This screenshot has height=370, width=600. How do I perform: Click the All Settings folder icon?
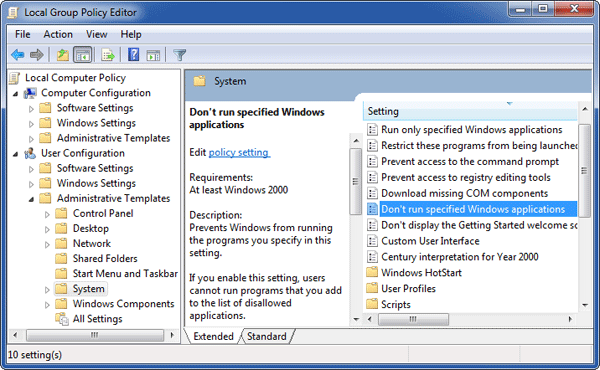coord(62,319)
